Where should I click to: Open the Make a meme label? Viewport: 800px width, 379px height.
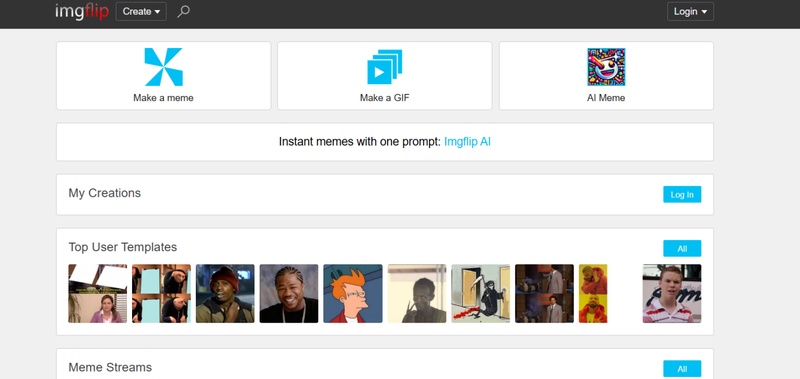(163, 97)
